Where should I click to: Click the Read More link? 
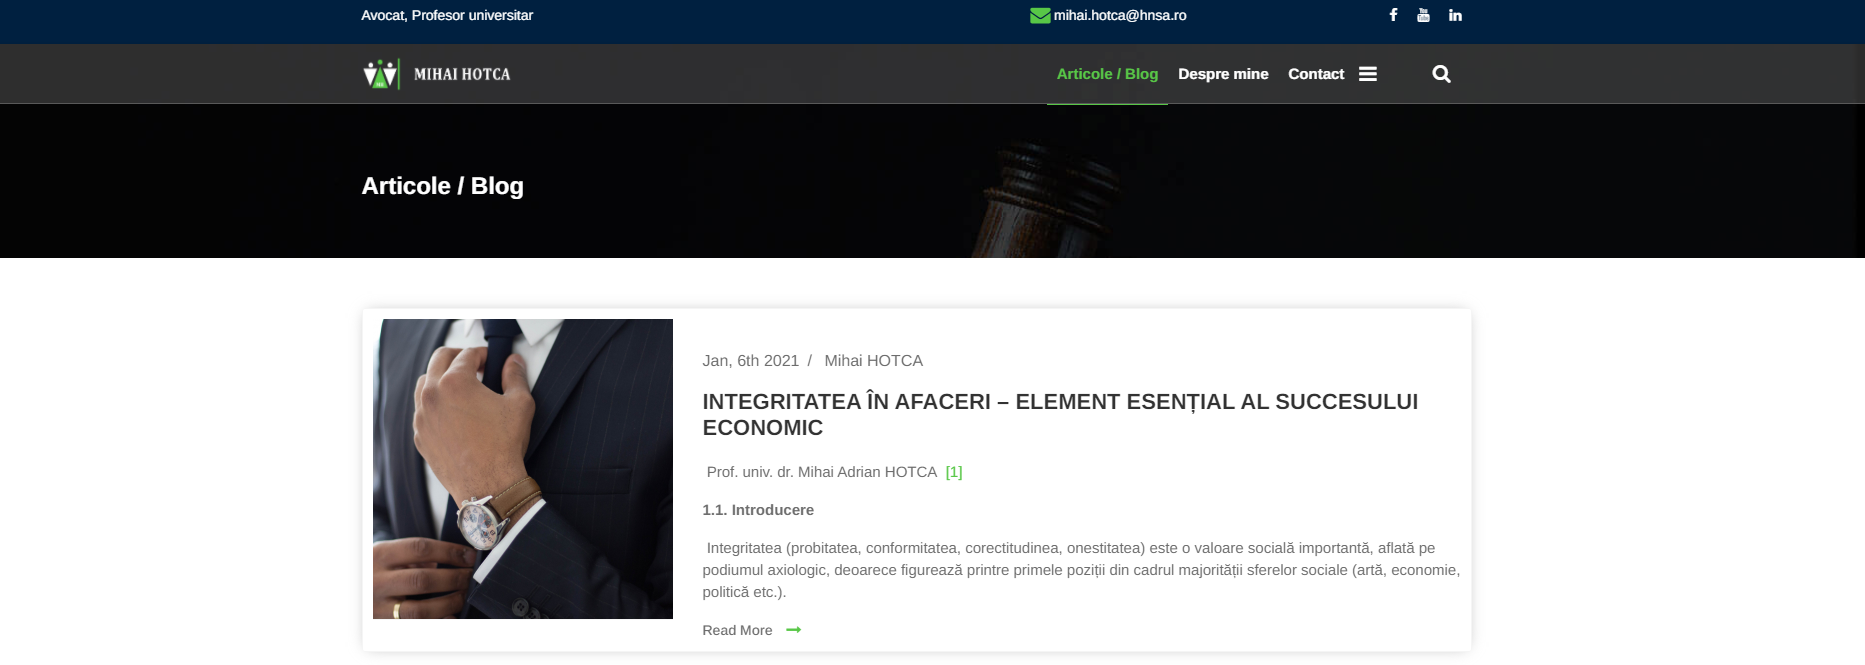click(x=737, y=630)
